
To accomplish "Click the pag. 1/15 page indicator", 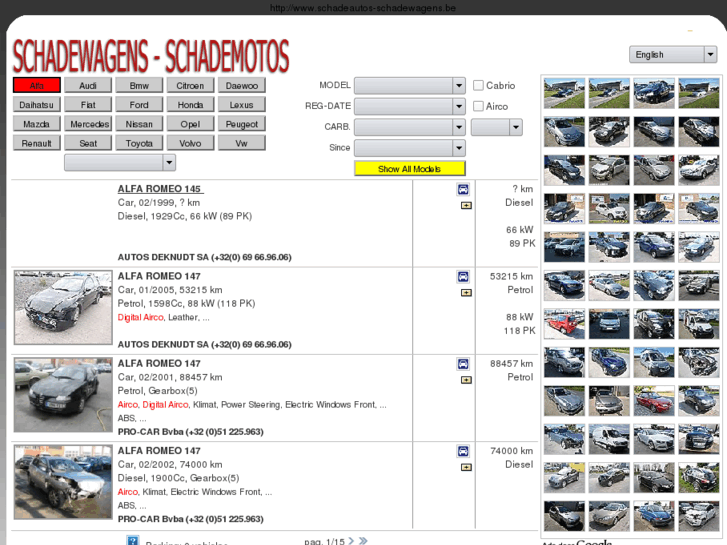I will (325, 541).
